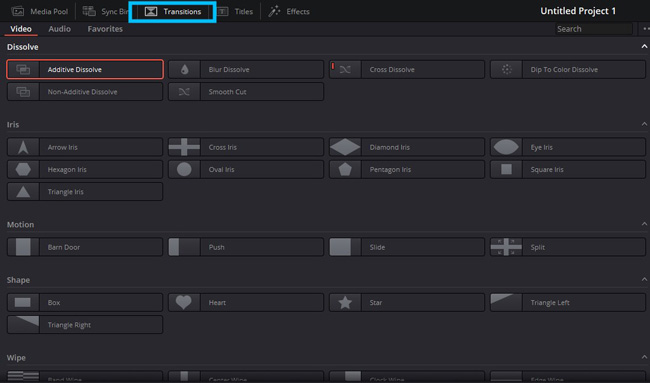
Task: Pick the Heart transition label
Action: pyautogui.click(x=217, y=303)
